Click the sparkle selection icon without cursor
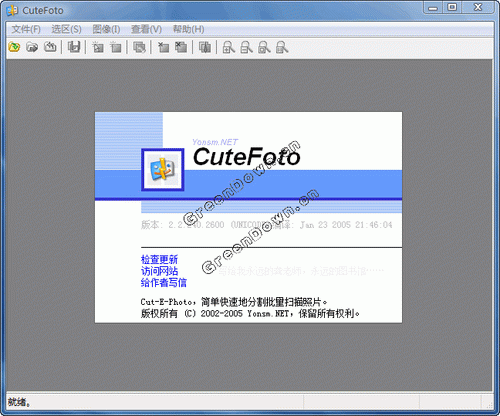 tap(116, 47)
